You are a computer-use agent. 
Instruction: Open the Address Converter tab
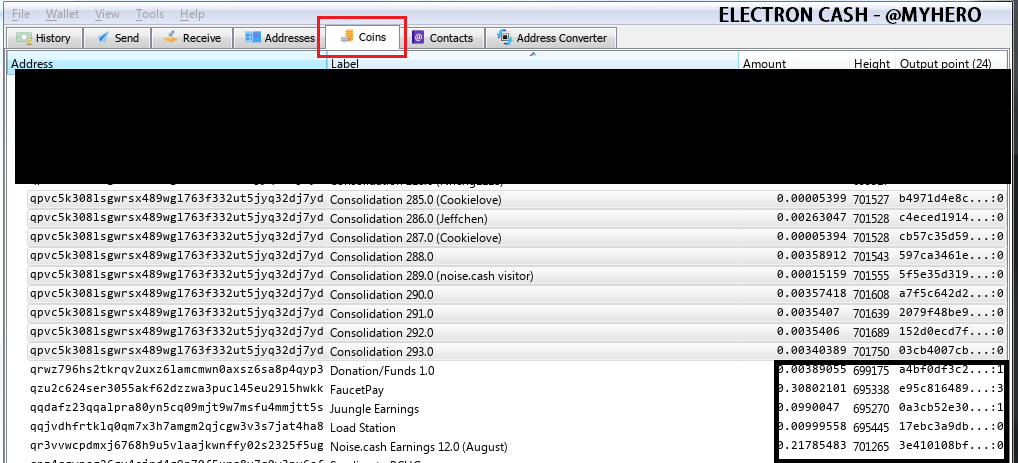(x=551, y=38)
